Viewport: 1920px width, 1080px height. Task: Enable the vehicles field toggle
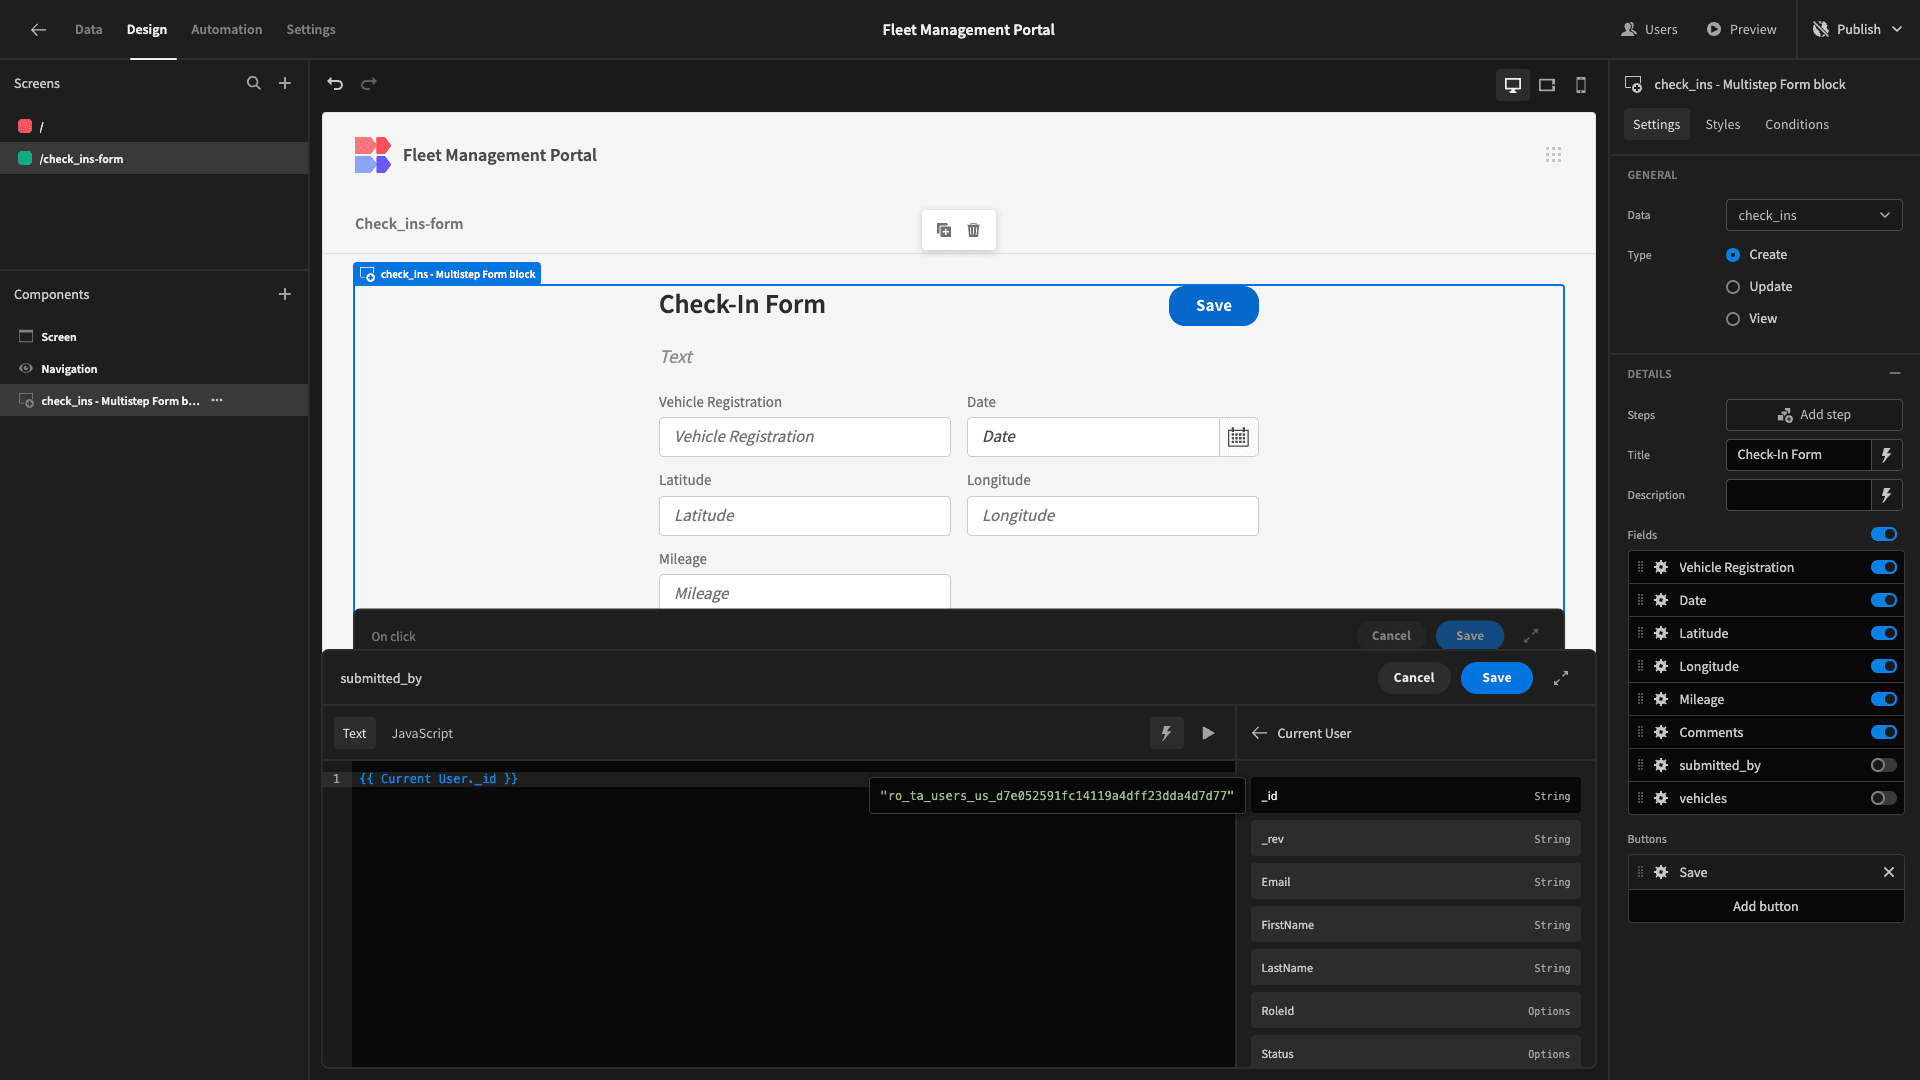coord(1884,798)
